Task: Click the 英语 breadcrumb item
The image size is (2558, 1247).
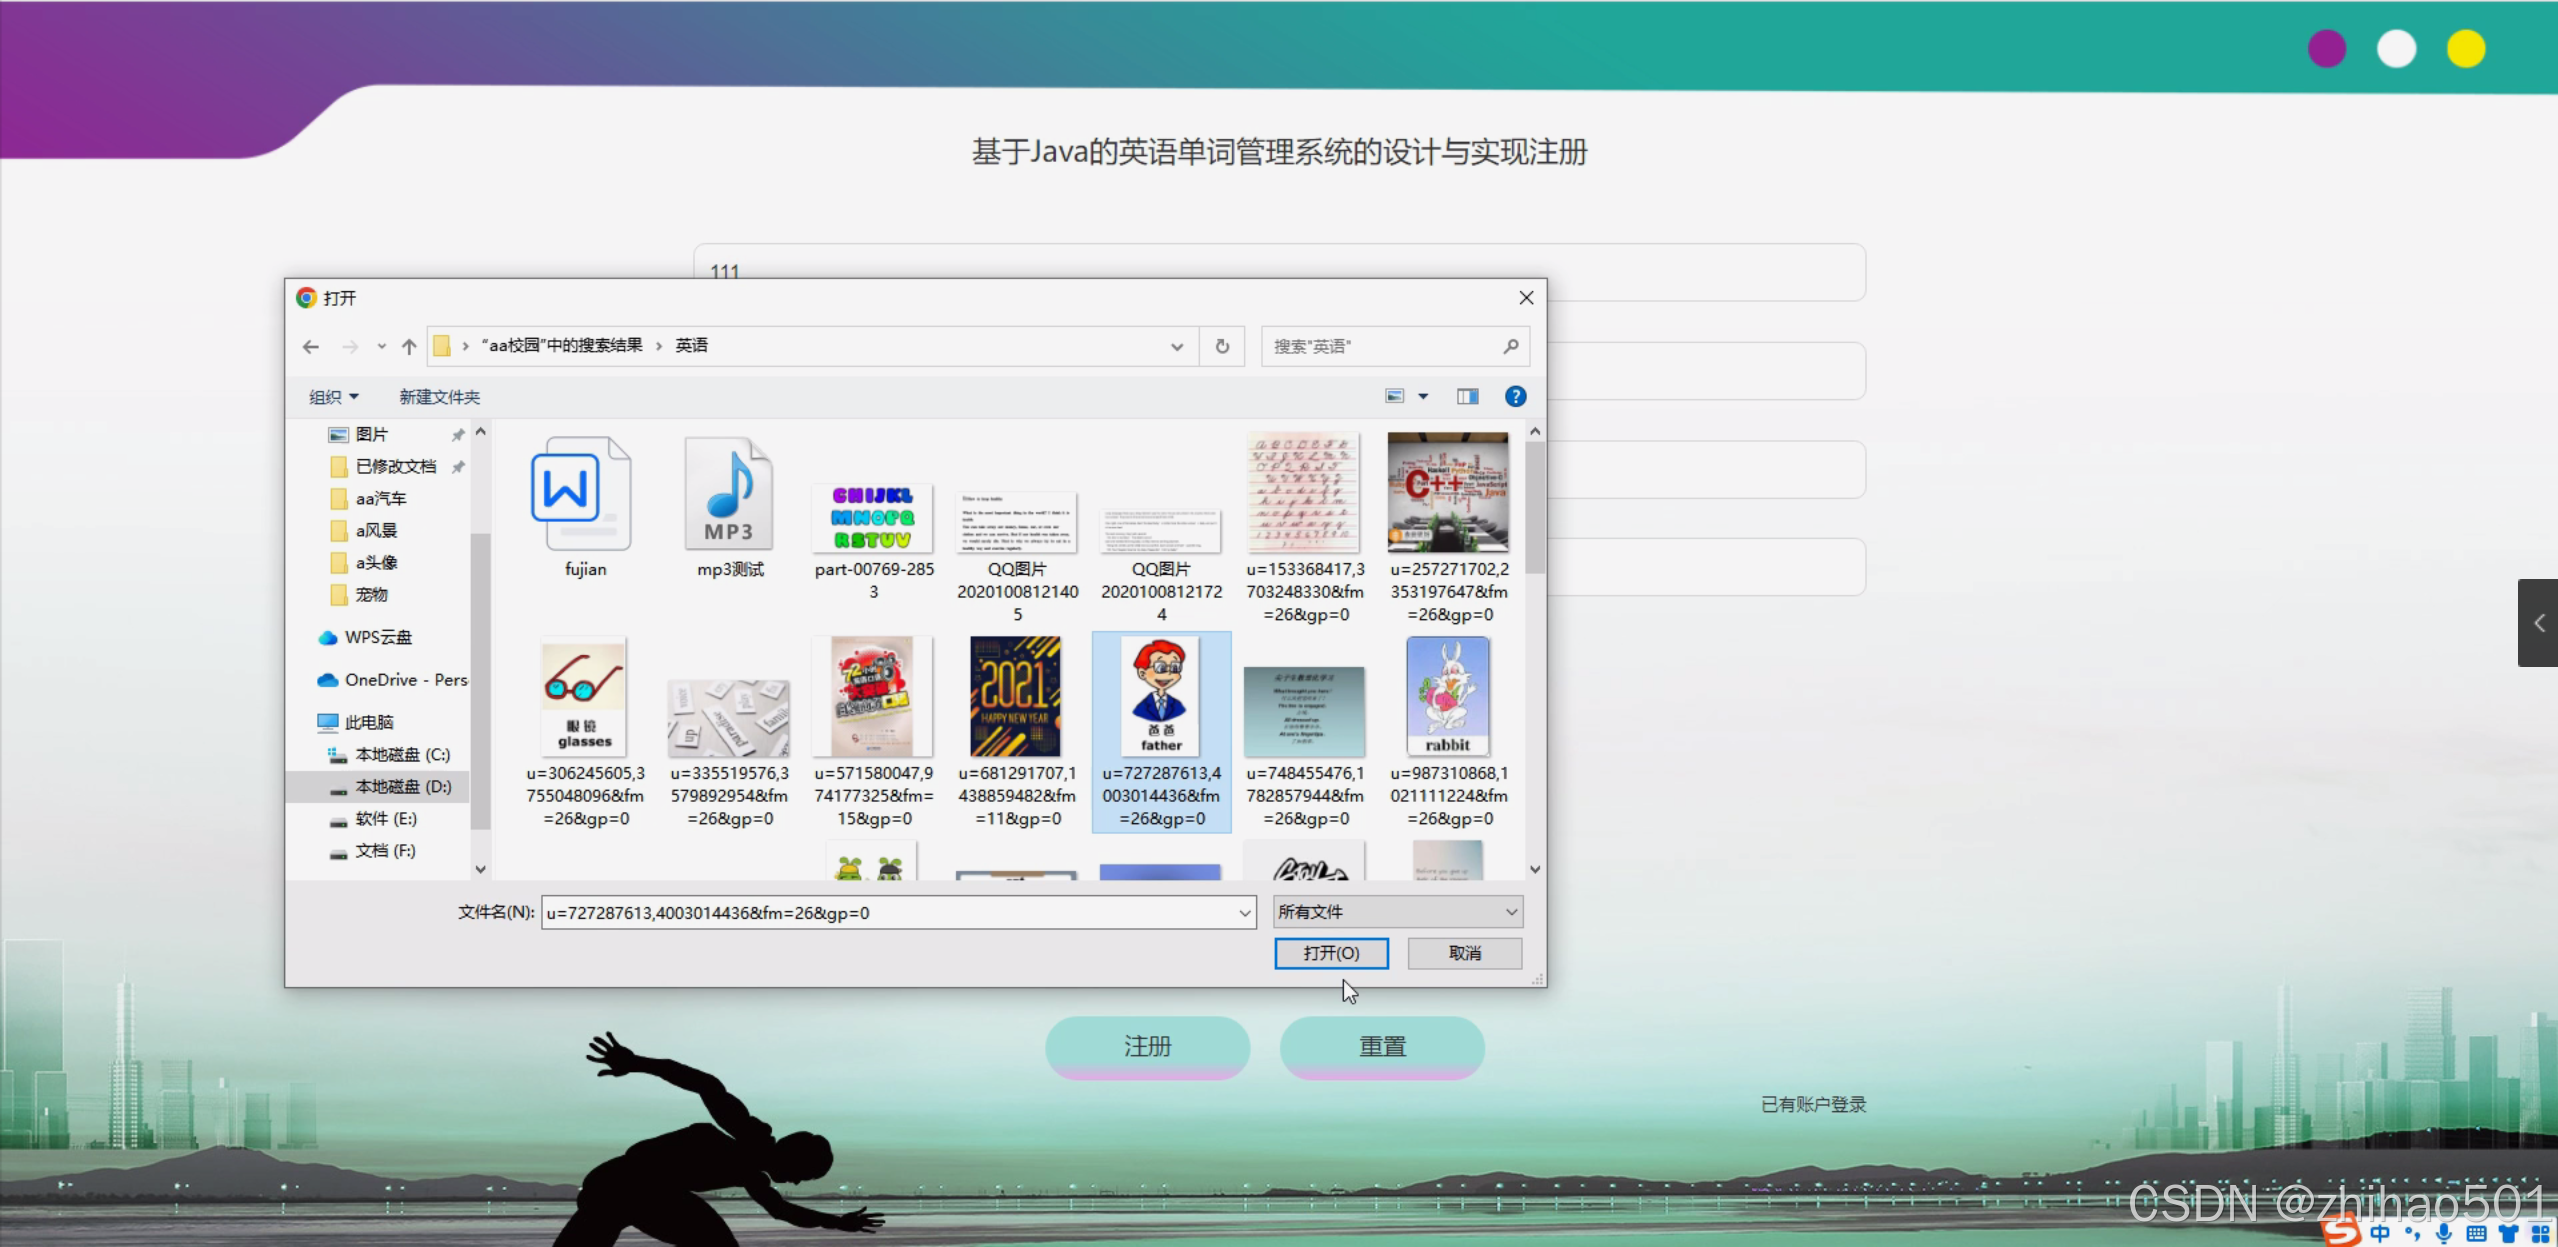Action: [x=691, y=345]
